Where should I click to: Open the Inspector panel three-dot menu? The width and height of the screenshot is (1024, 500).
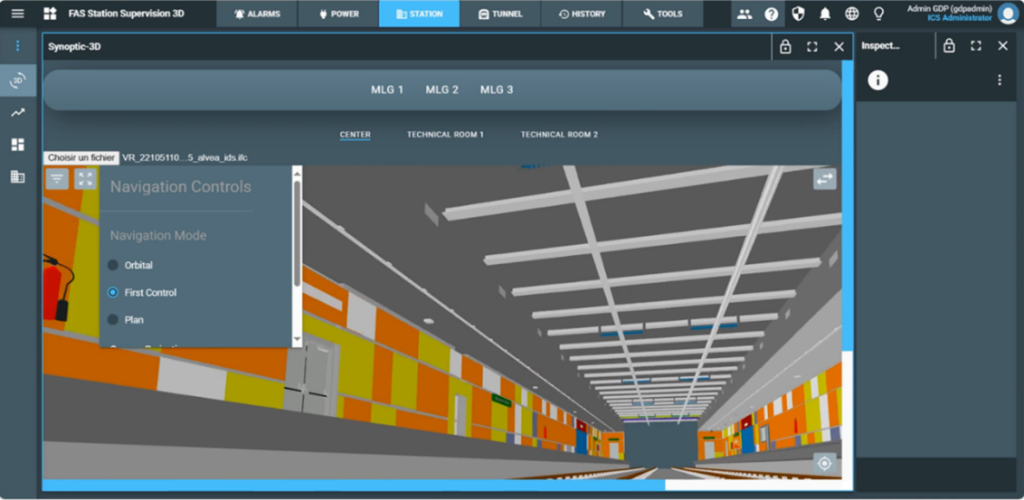coord(998,80)
